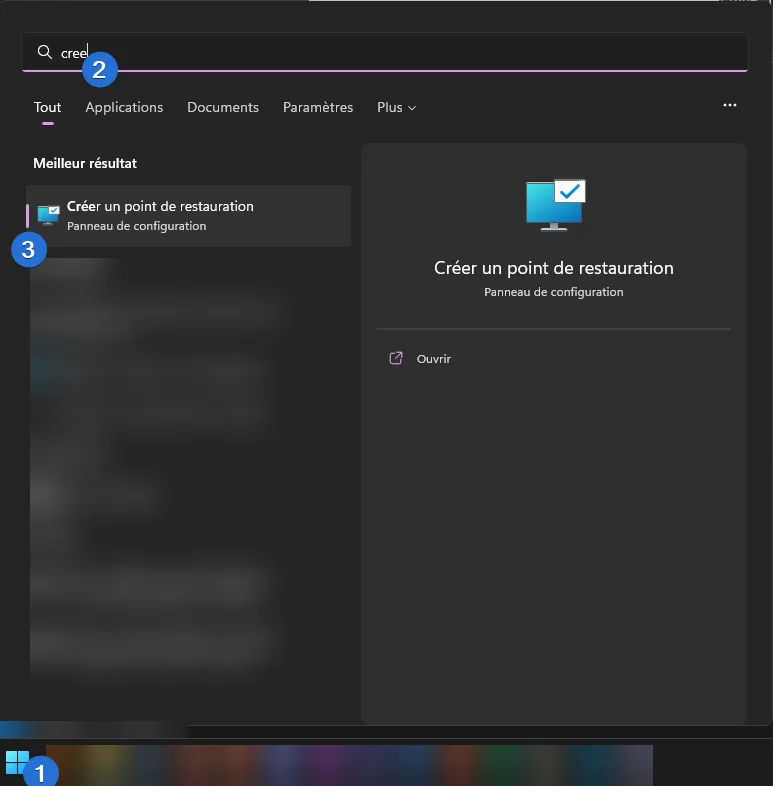Click "Panneau de configuration" label in preview pane
Screen dimensions: 773x786
point(554,292)
